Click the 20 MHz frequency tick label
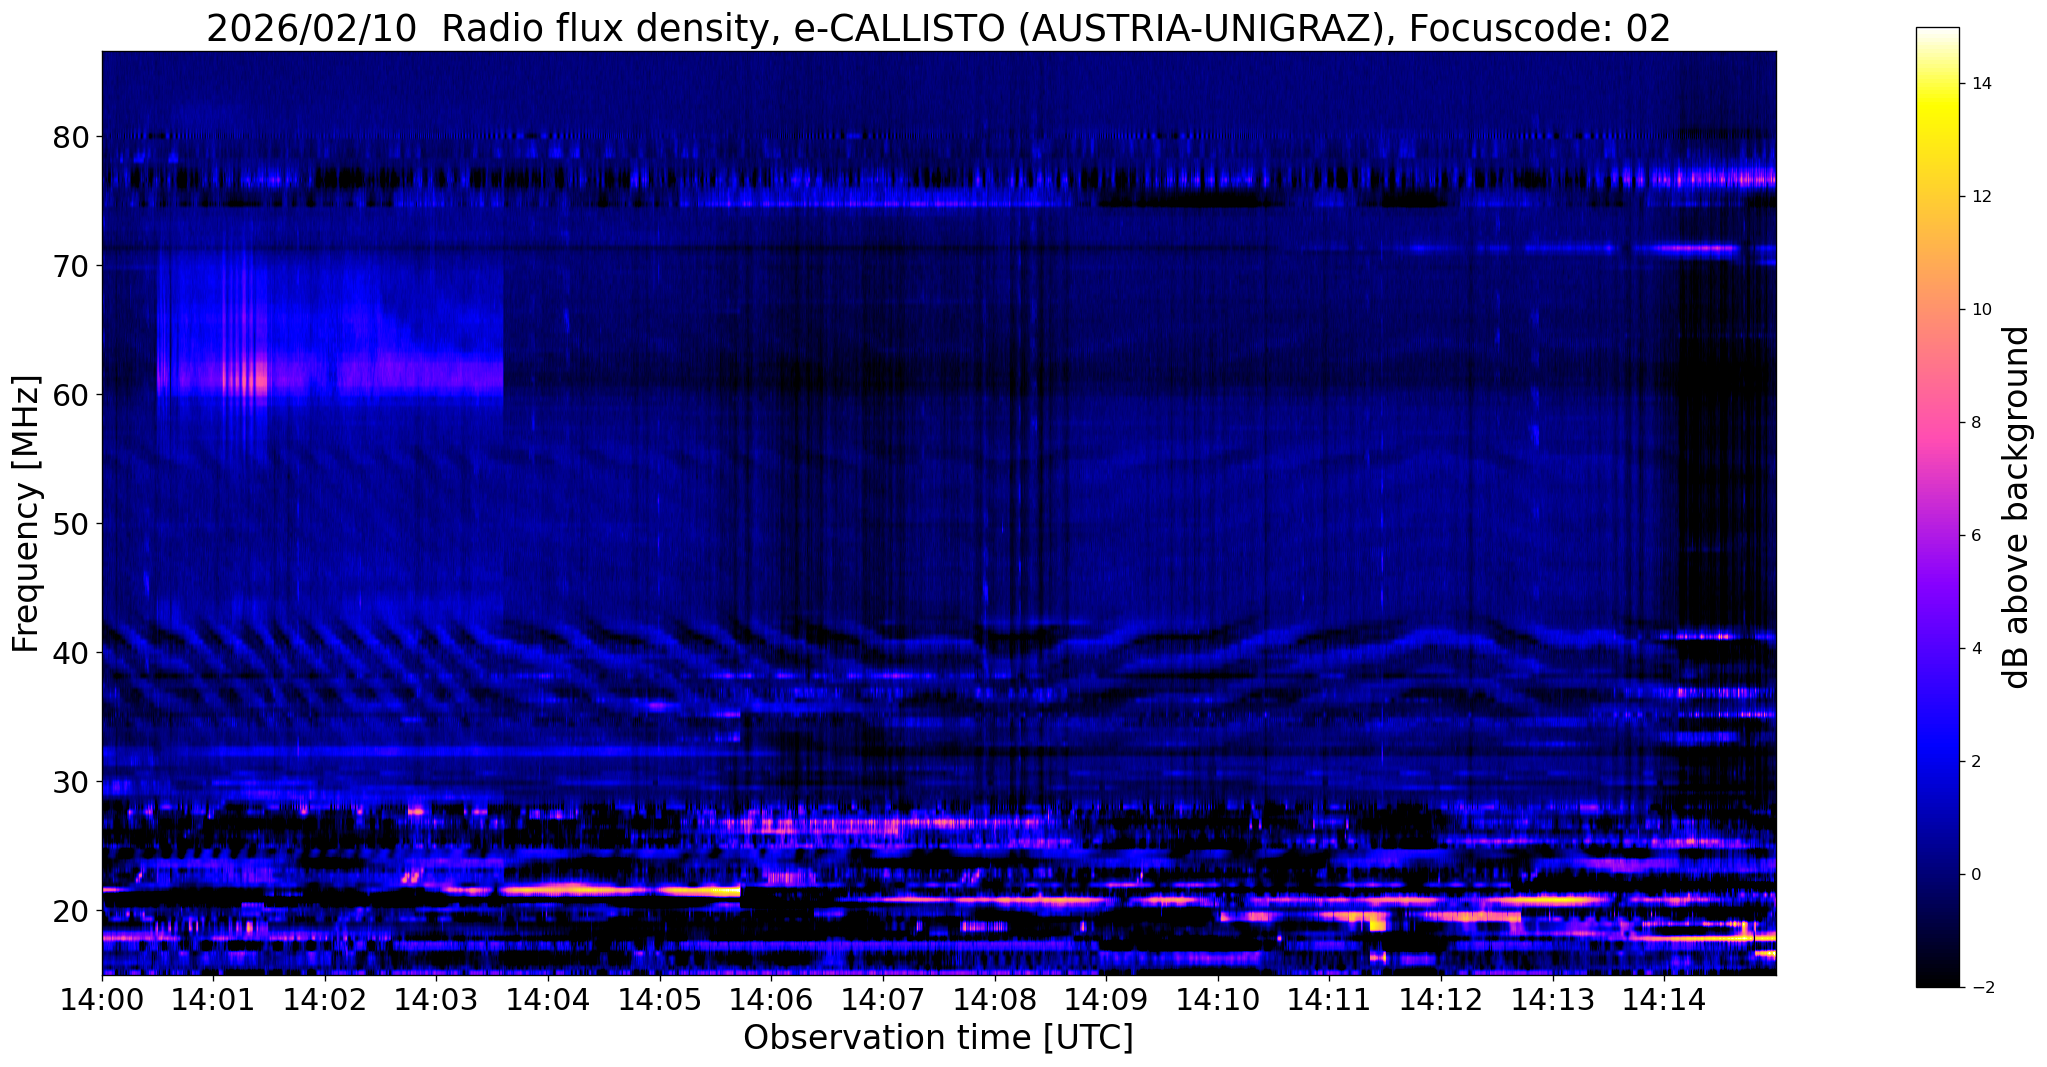Image resolution: width=2047 pixels, height=1067 pixels. click(70, 911)
